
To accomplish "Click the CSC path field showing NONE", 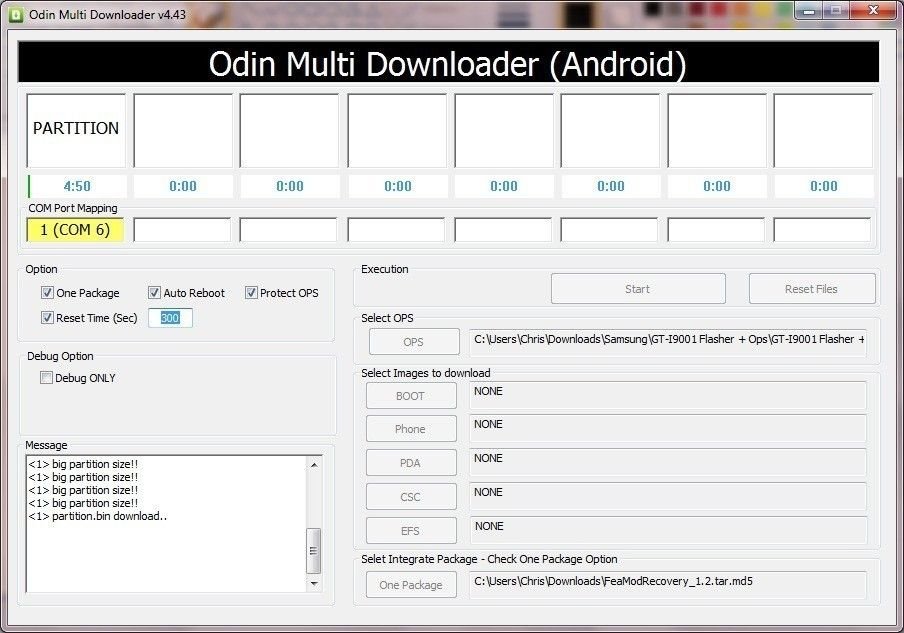I will (668, 496).
